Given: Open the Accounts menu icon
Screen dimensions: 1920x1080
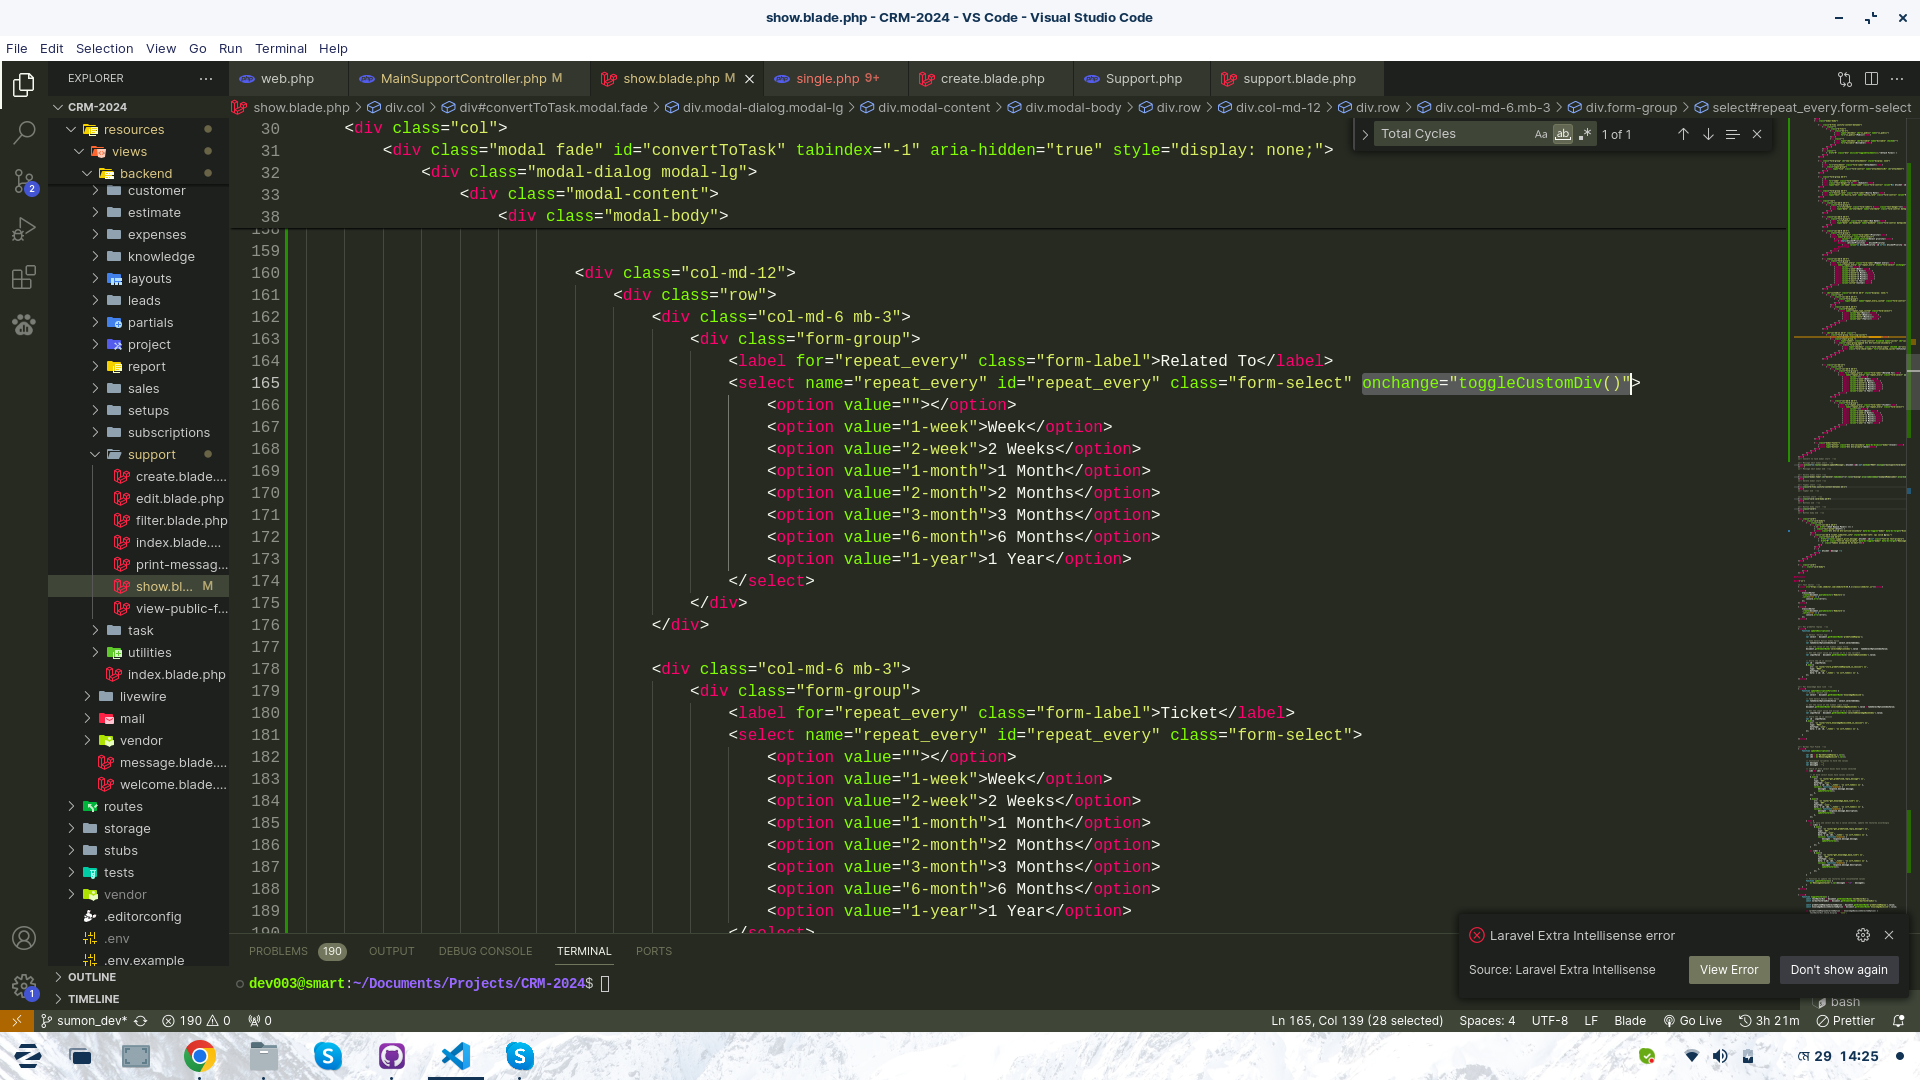Looking at the screenshot, I should pyautogui.click(x=24, y=938).
